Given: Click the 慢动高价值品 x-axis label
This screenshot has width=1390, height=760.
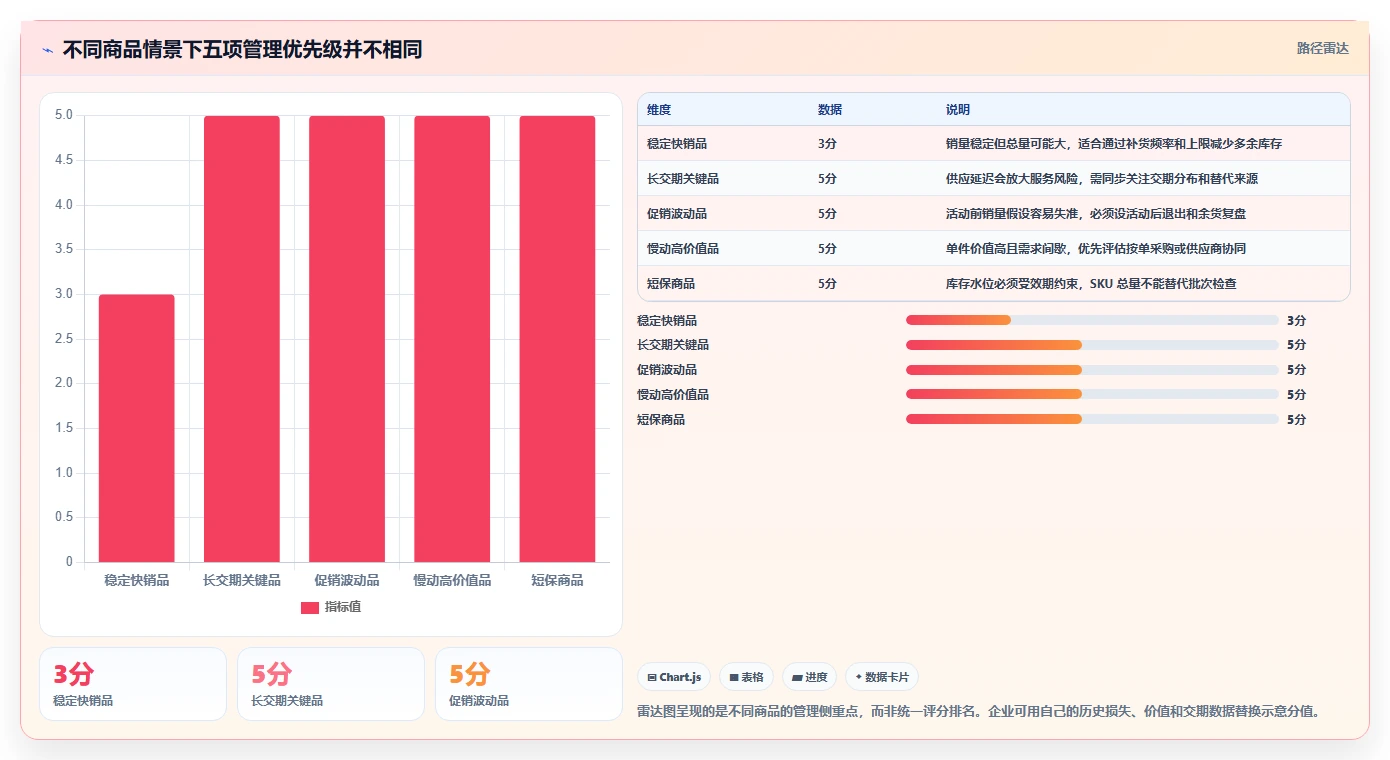Looking at the screenshot, I should pos(452,580).
